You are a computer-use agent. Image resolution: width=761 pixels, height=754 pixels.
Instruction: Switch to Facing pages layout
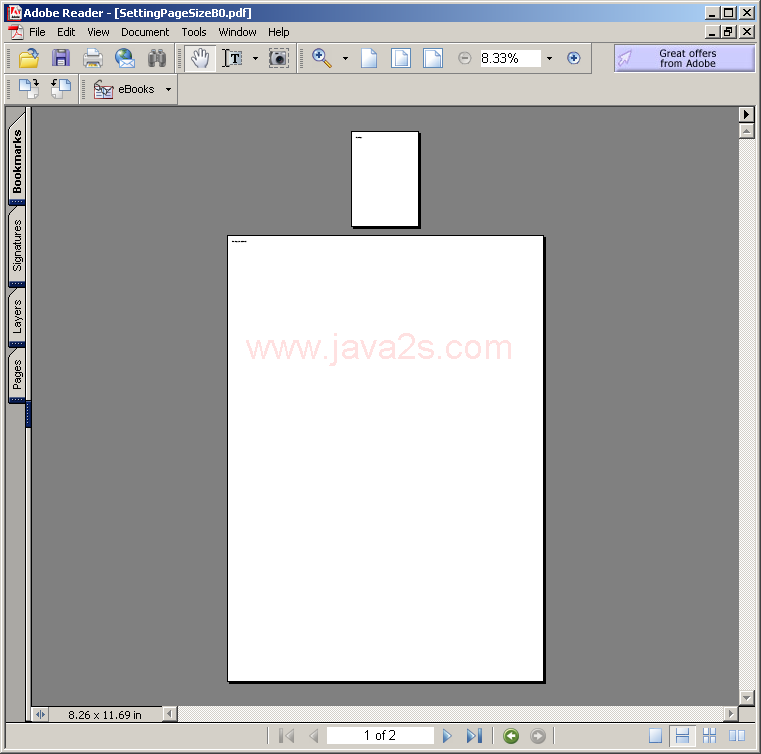pos(737,736)
